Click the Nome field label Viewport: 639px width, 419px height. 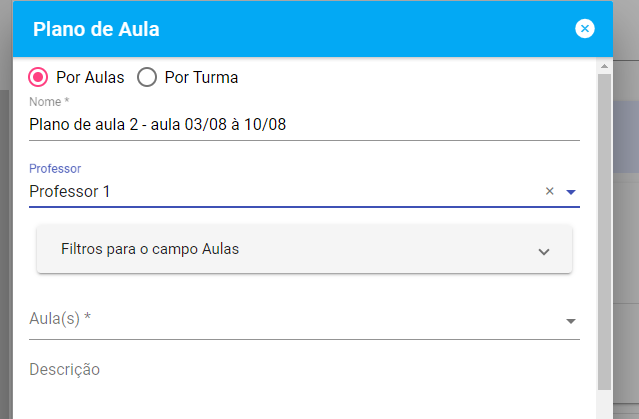49,101
